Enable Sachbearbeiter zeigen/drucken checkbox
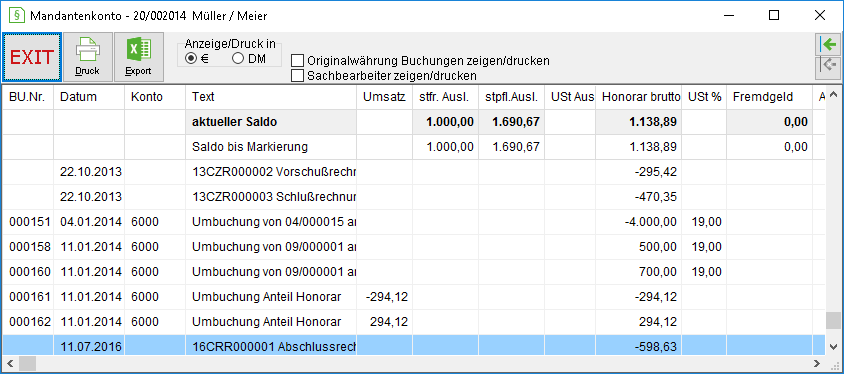The height and width of the screenshot is (374, 844). click(x=297, y=75)
